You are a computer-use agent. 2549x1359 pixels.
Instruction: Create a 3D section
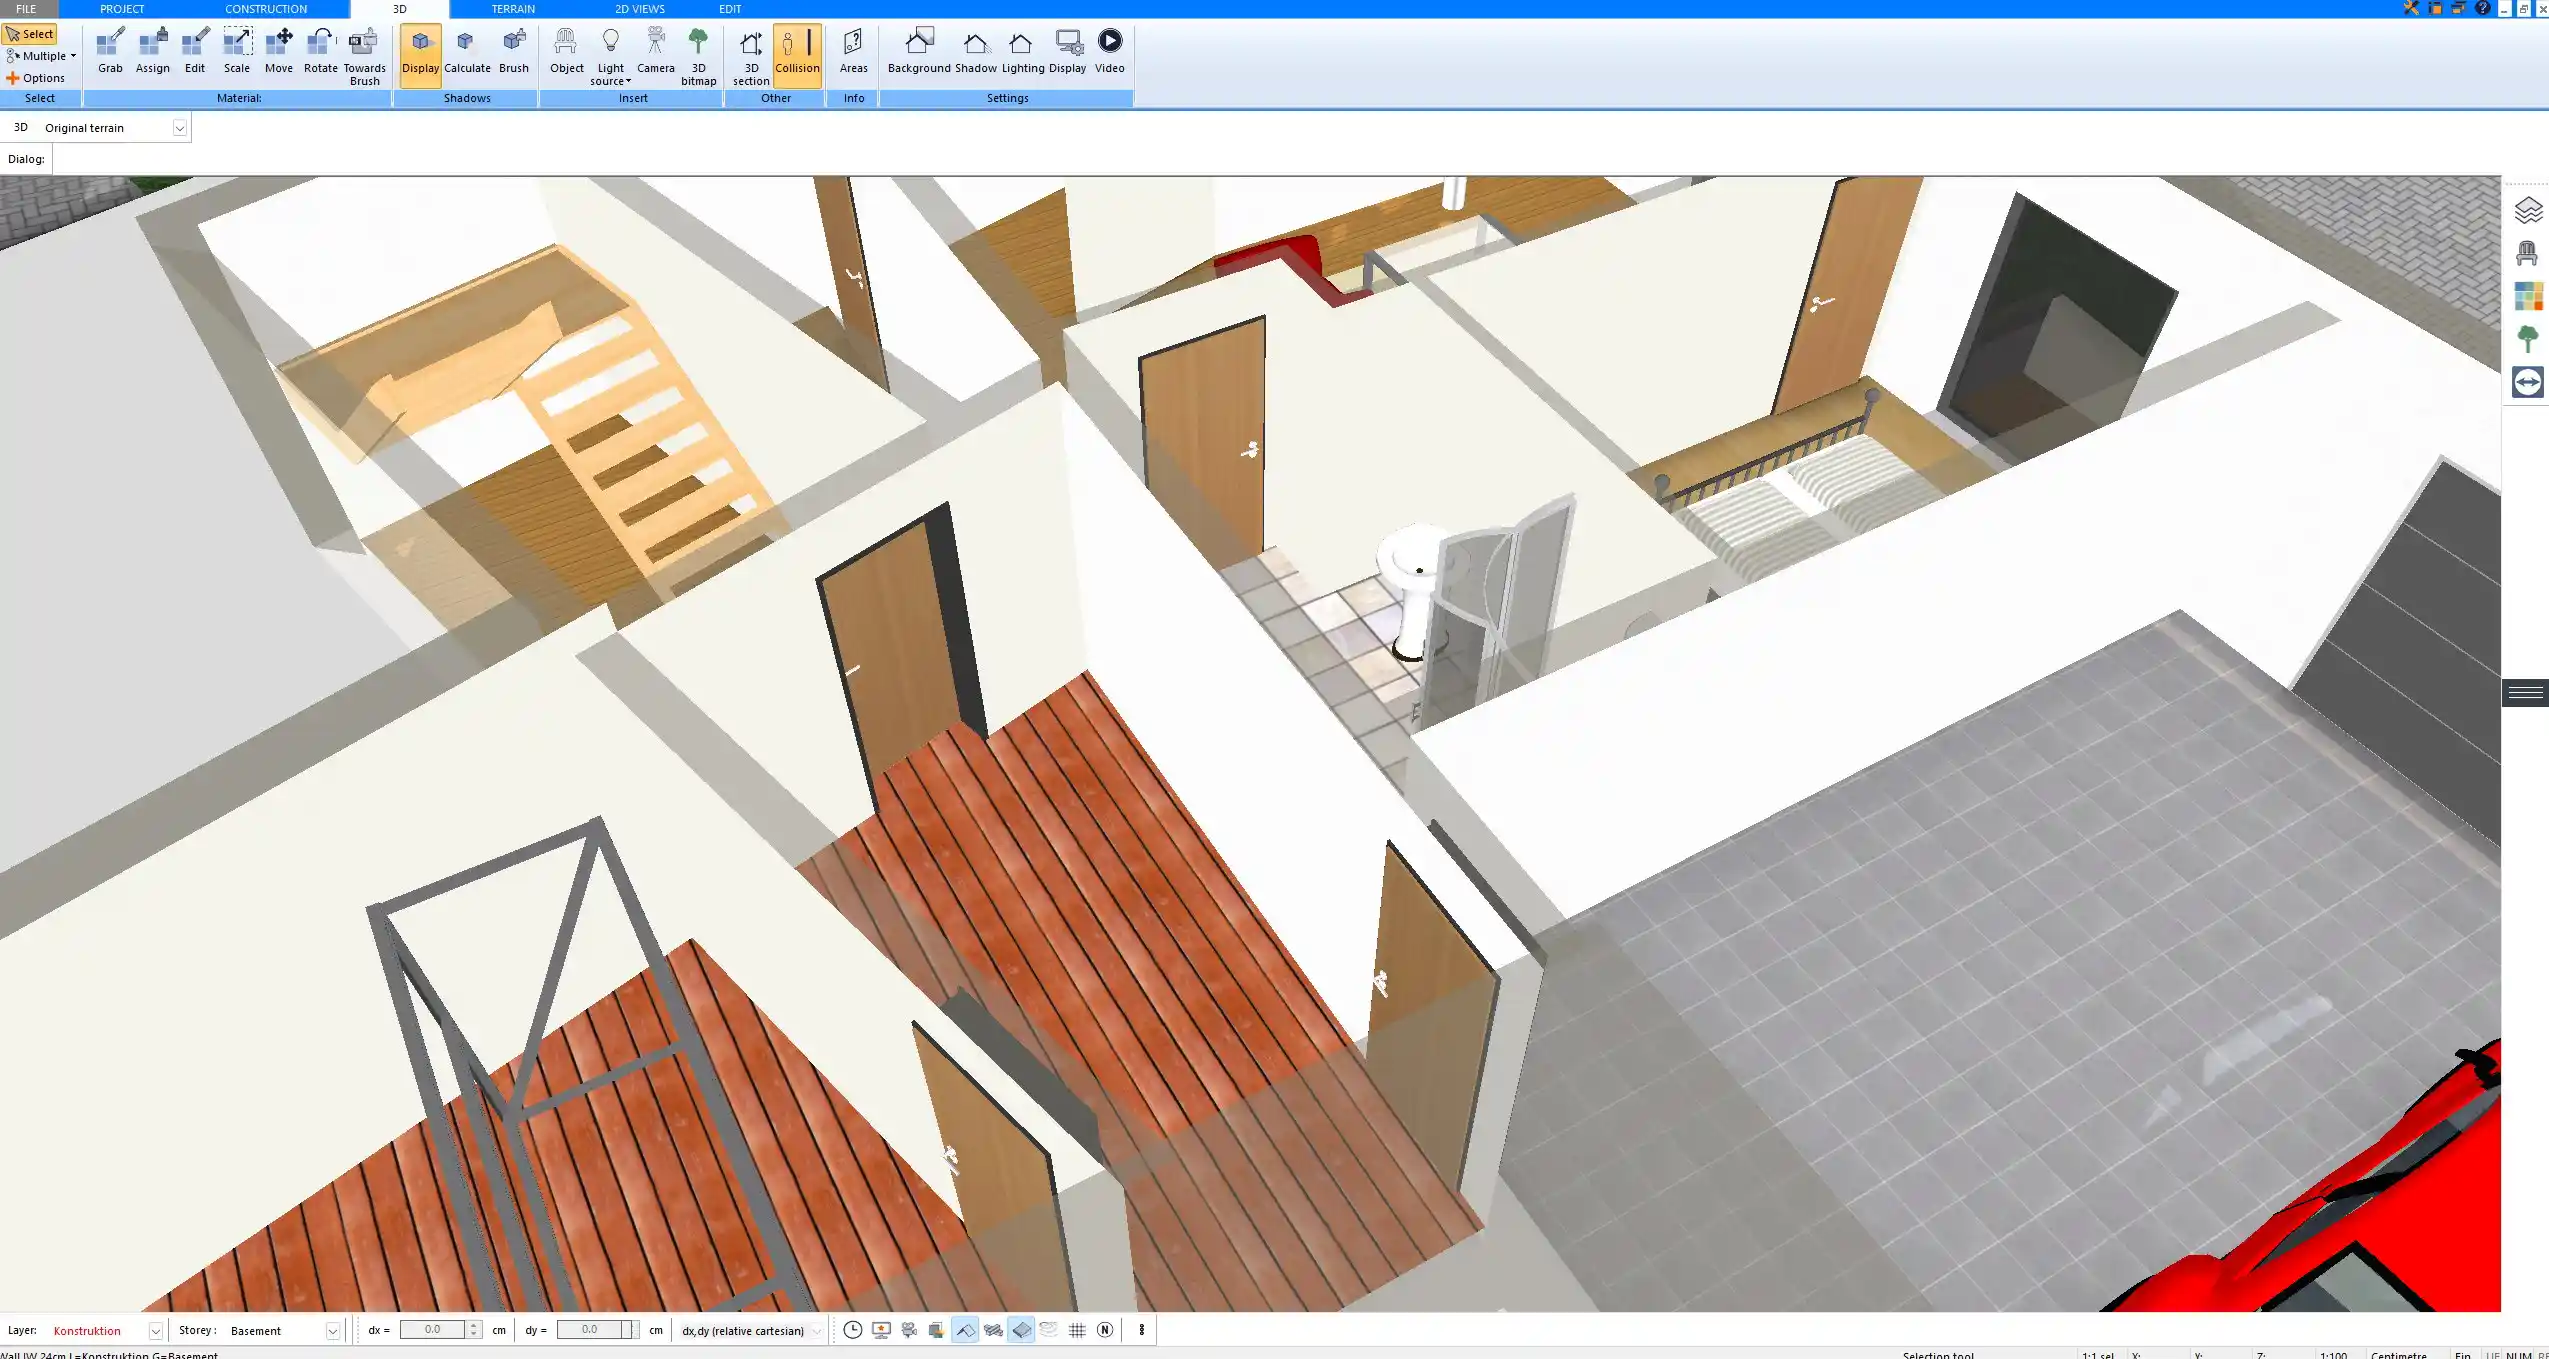751,57
